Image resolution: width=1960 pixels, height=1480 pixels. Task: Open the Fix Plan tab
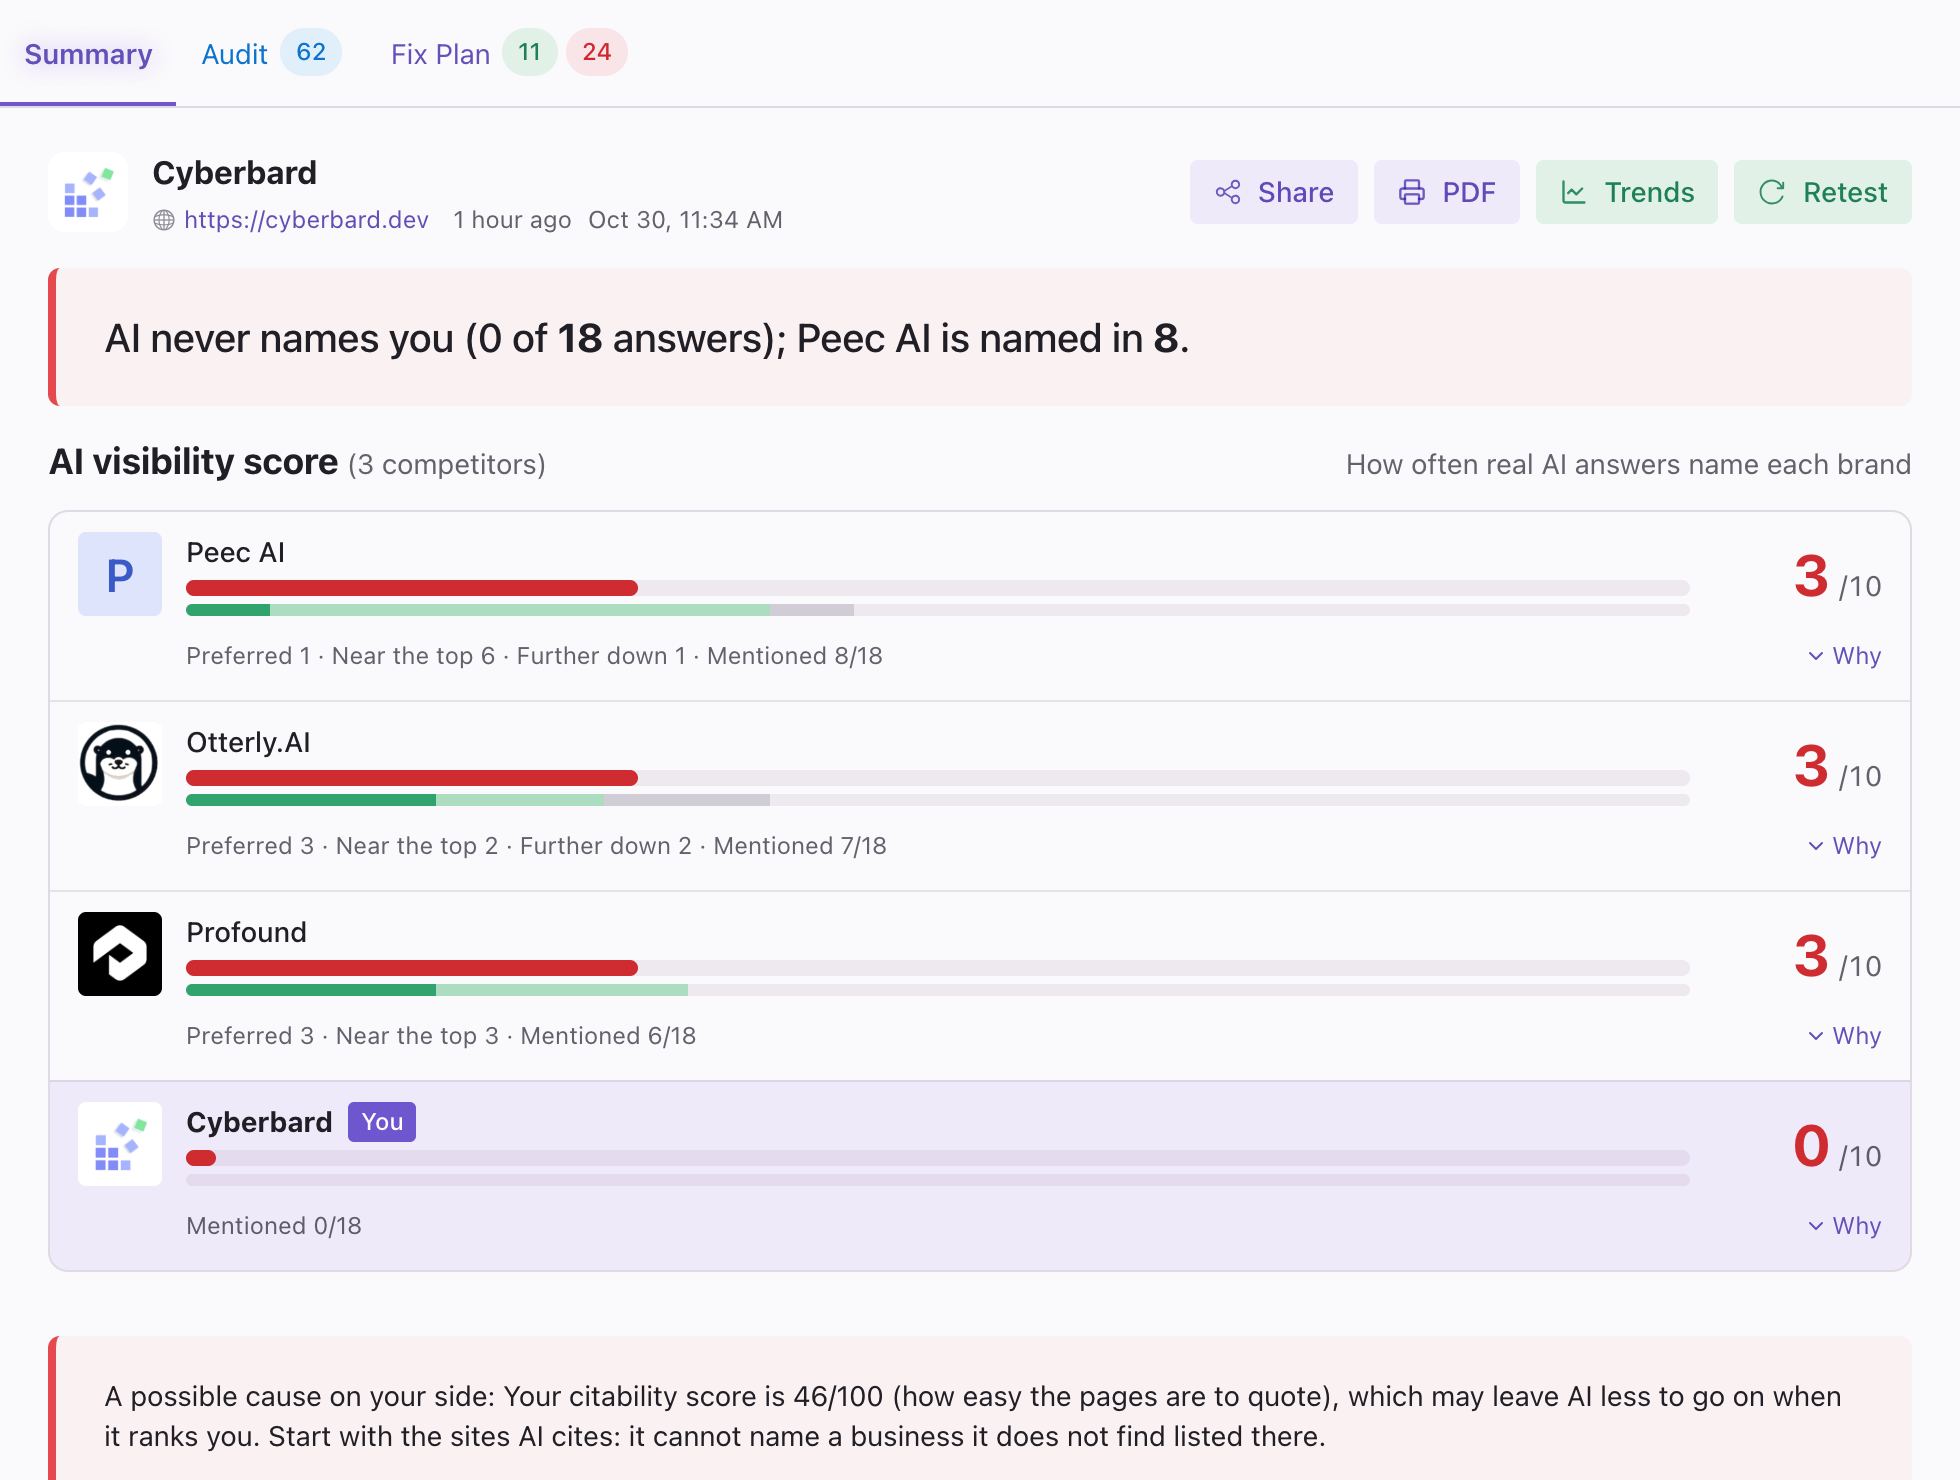click(440, 54)
